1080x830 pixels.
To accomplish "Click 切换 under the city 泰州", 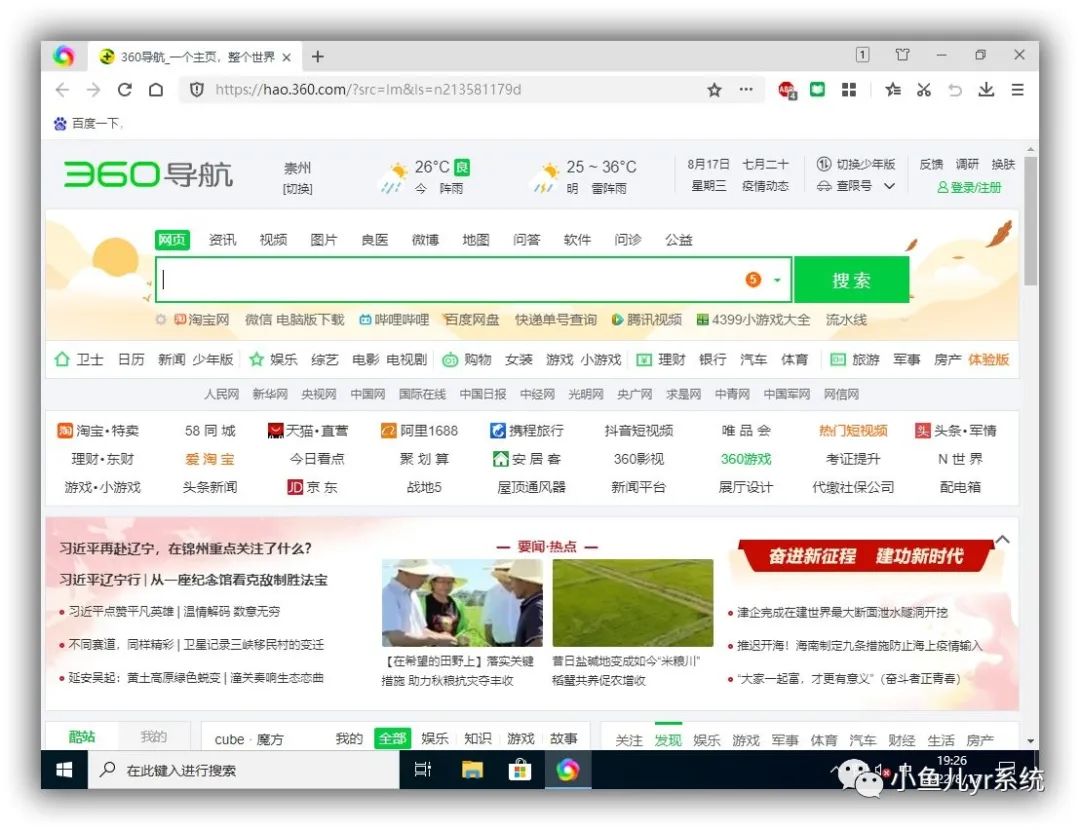I will coord(298,189).
